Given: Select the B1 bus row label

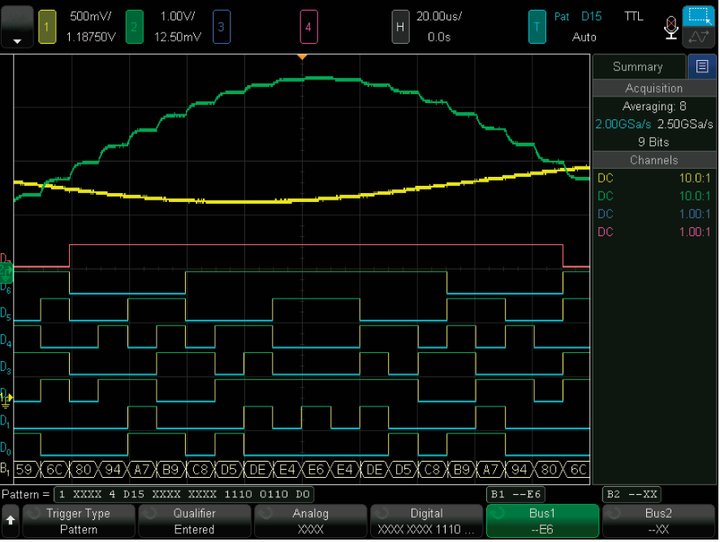Looking at the screenshot, I should tap(5, 469).
